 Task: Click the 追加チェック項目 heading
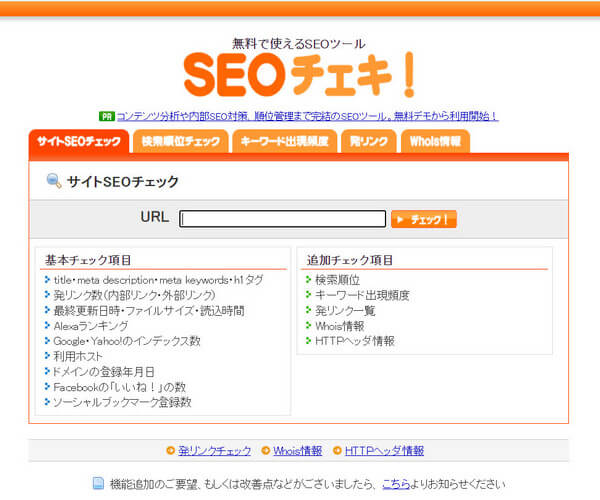pos(350,260)
